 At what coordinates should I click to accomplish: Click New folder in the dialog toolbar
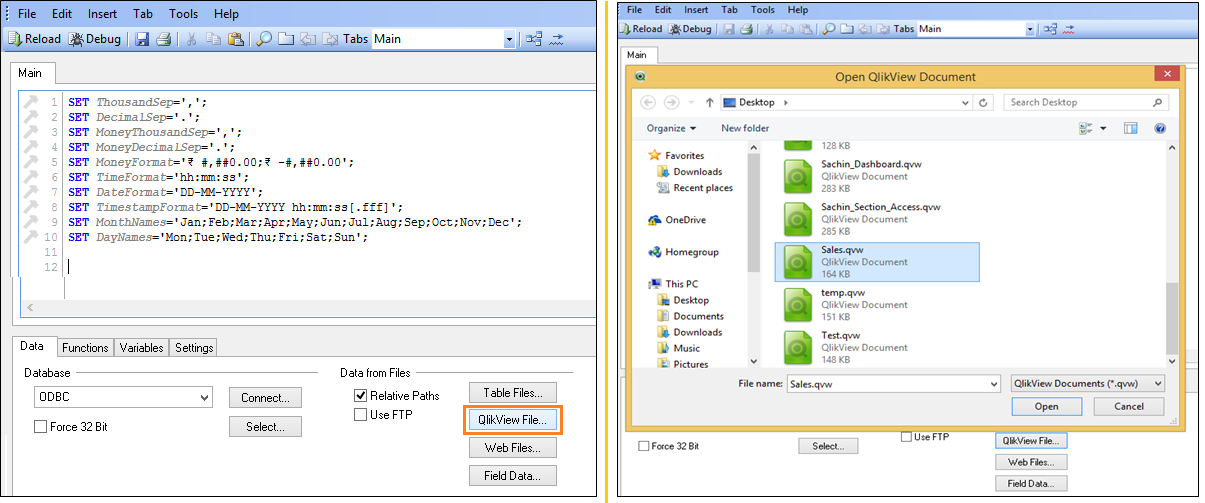pos(745,128)
